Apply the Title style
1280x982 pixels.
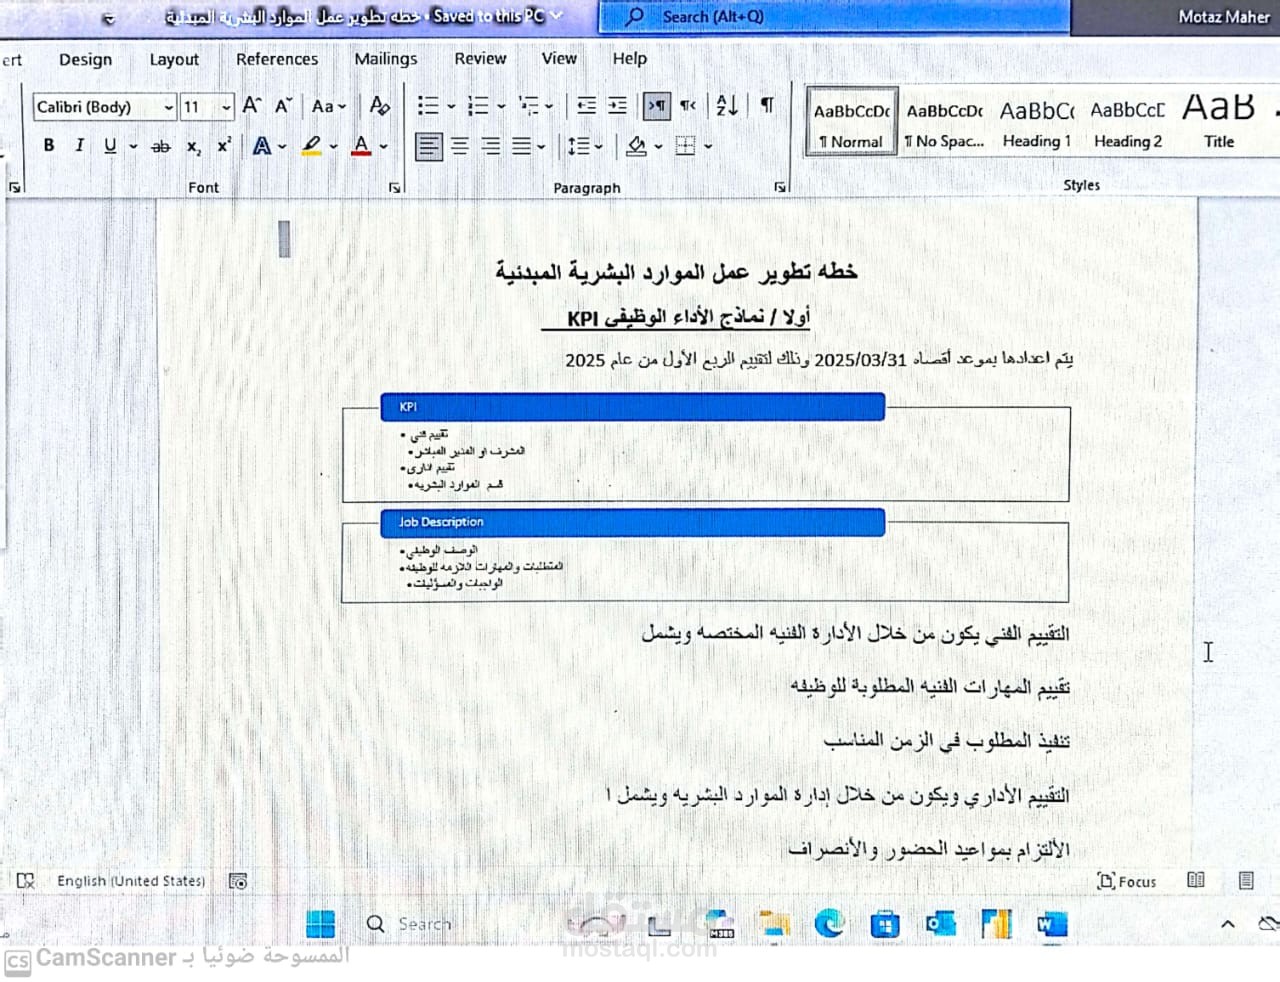(1219, 123)
